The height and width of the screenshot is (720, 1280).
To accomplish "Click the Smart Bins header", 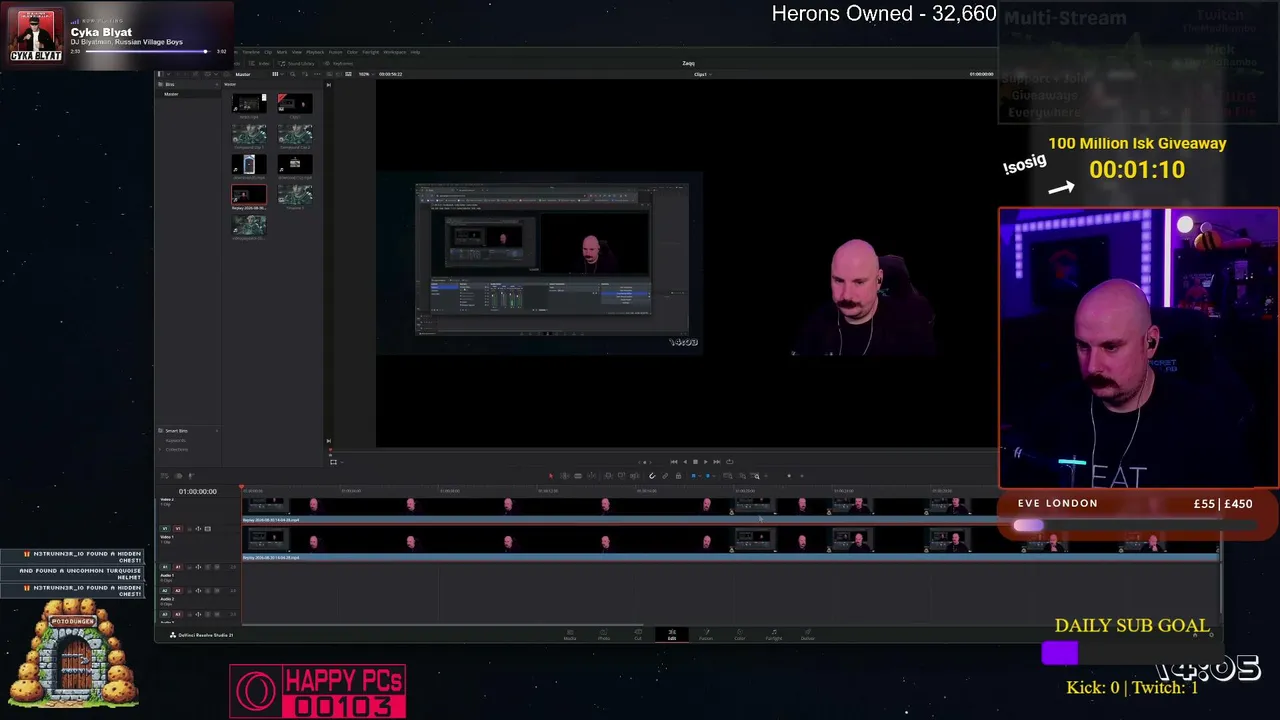I will pos(177,431).
